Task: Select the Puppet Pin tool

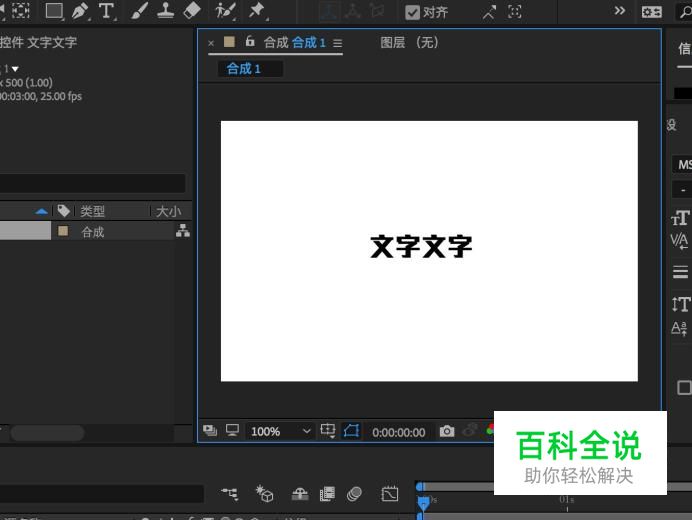Action: pyautogui.click(x=257, y=11)
